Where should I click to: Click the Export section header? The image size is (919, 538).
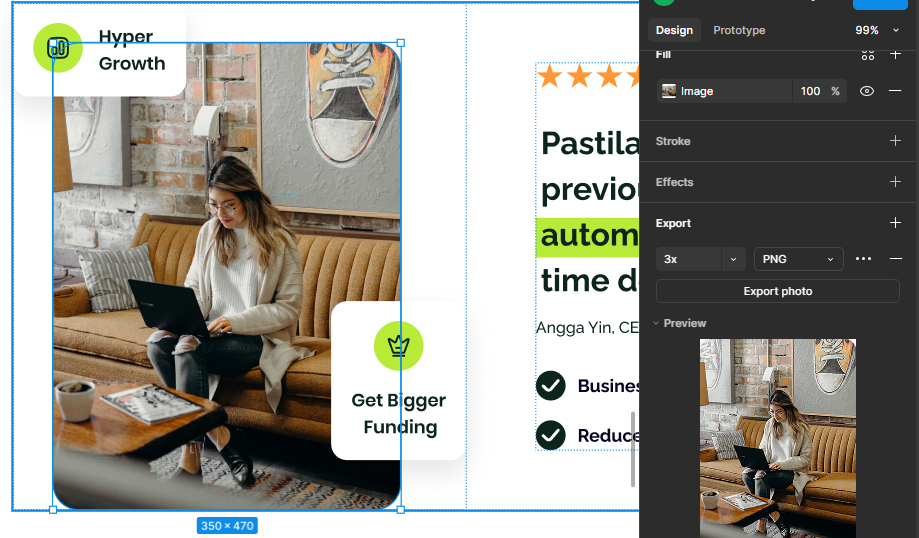(x=673, y=223)
